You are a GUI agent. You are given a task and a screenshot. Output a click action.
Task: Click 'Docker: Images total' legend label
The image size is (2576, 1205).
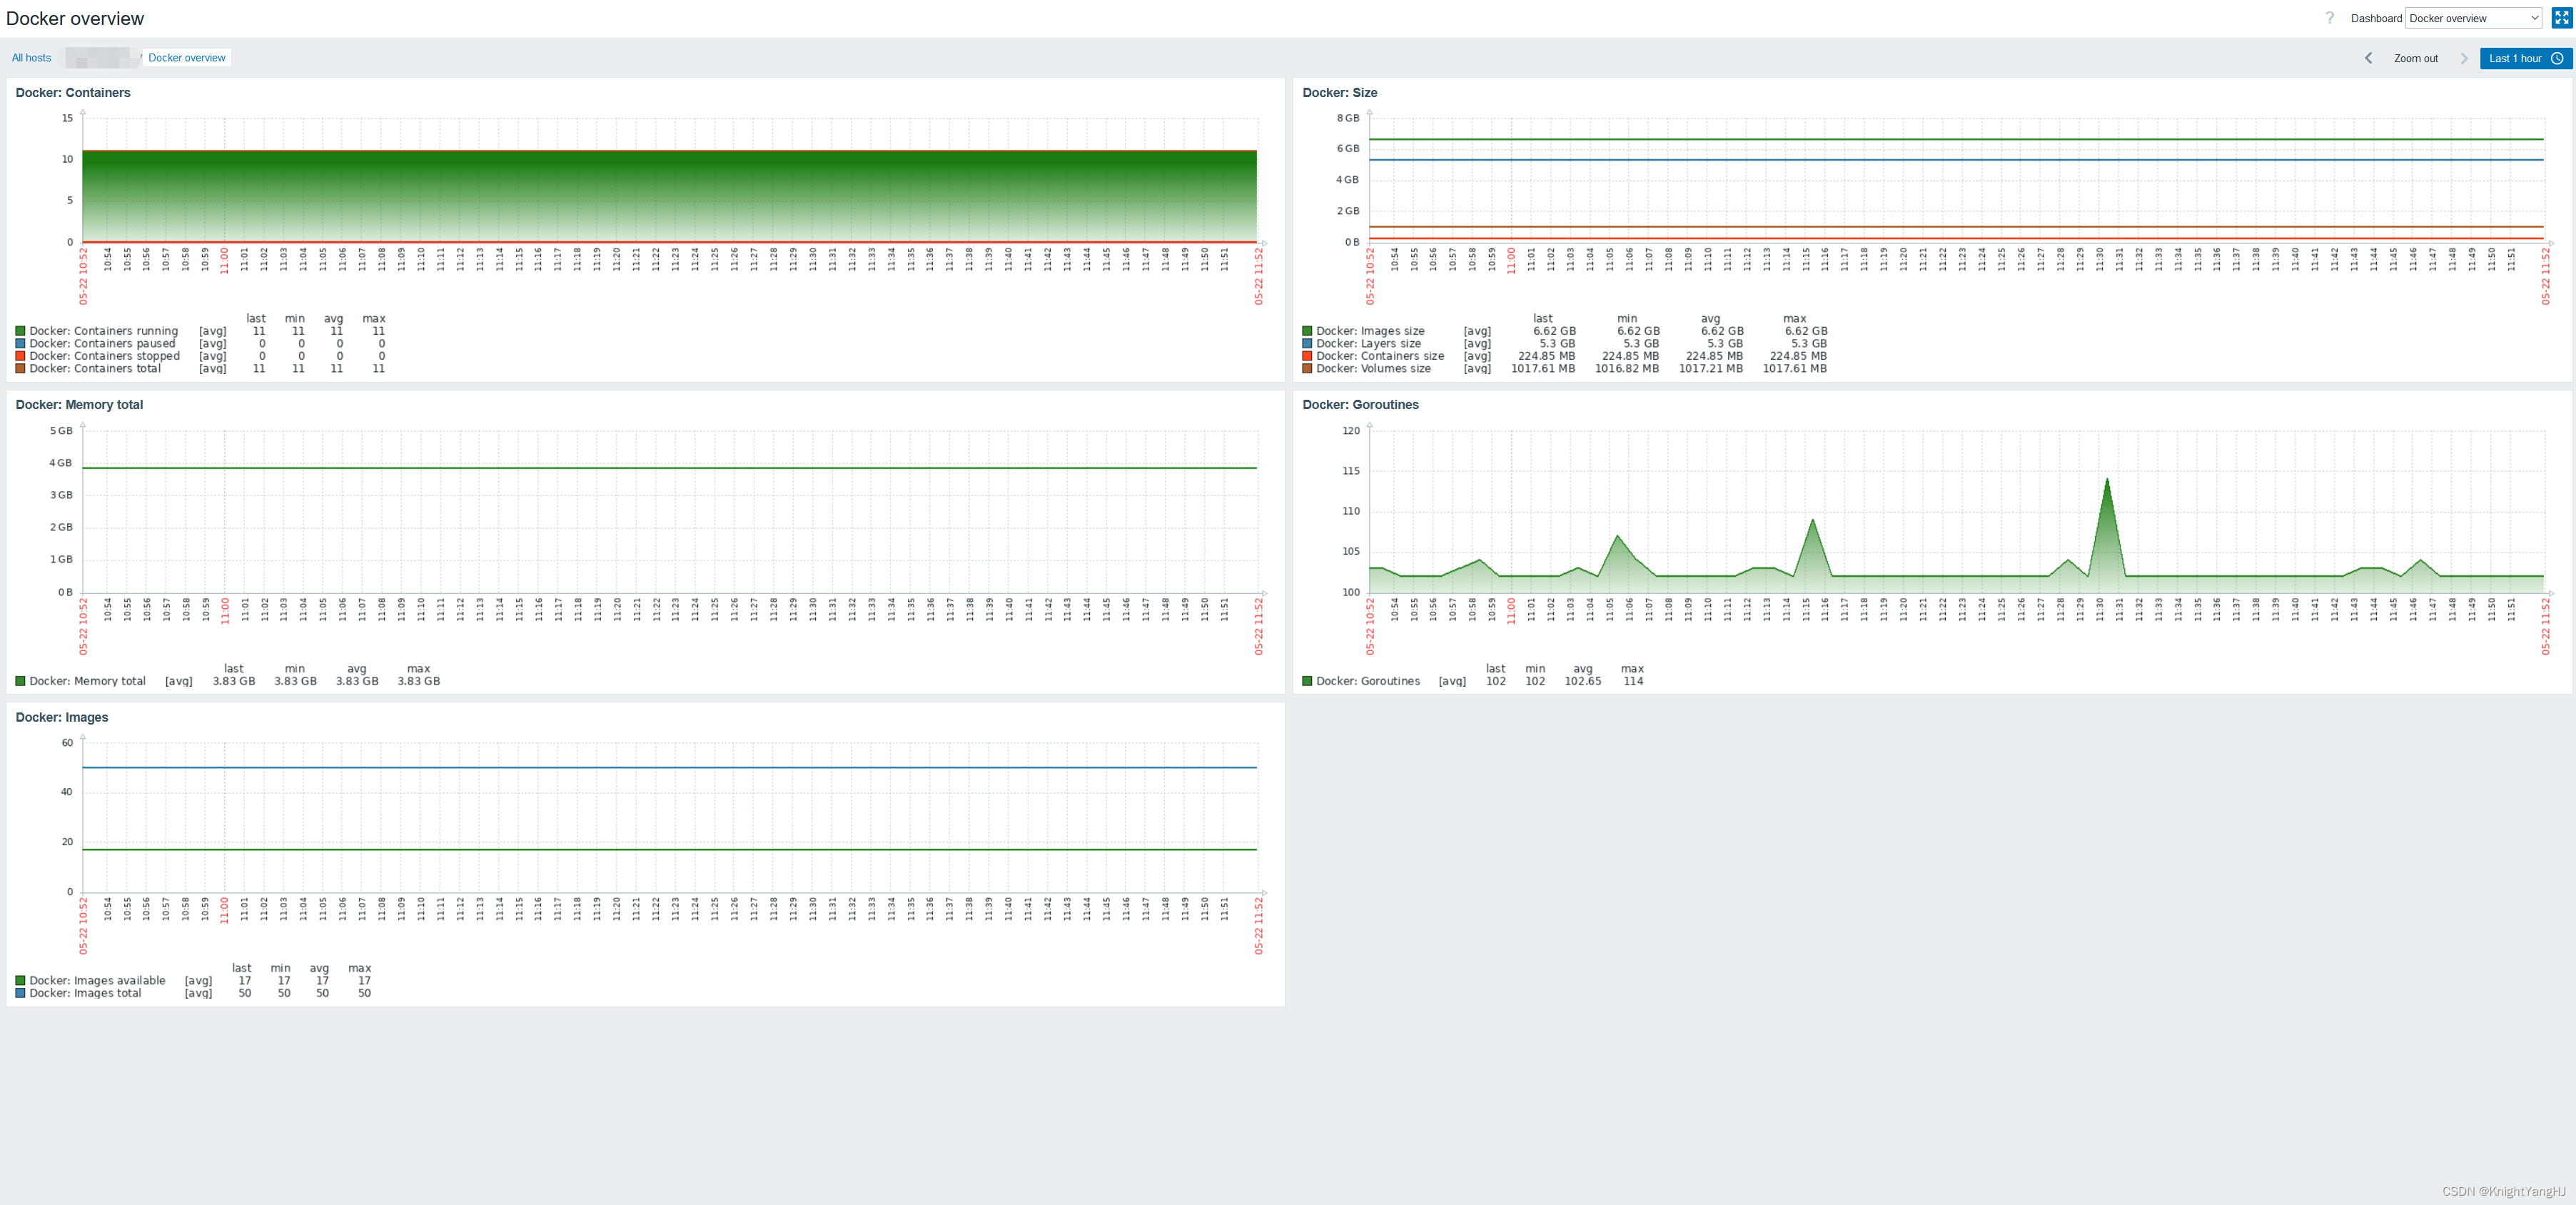(85, 993)
